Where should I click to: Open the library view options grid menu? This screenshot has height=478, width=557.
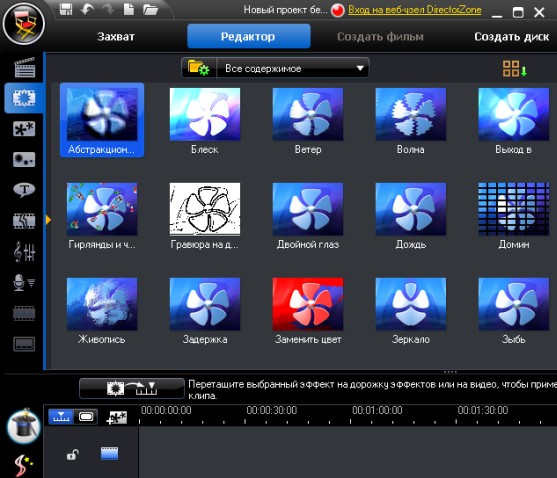(x=514, y=68)
